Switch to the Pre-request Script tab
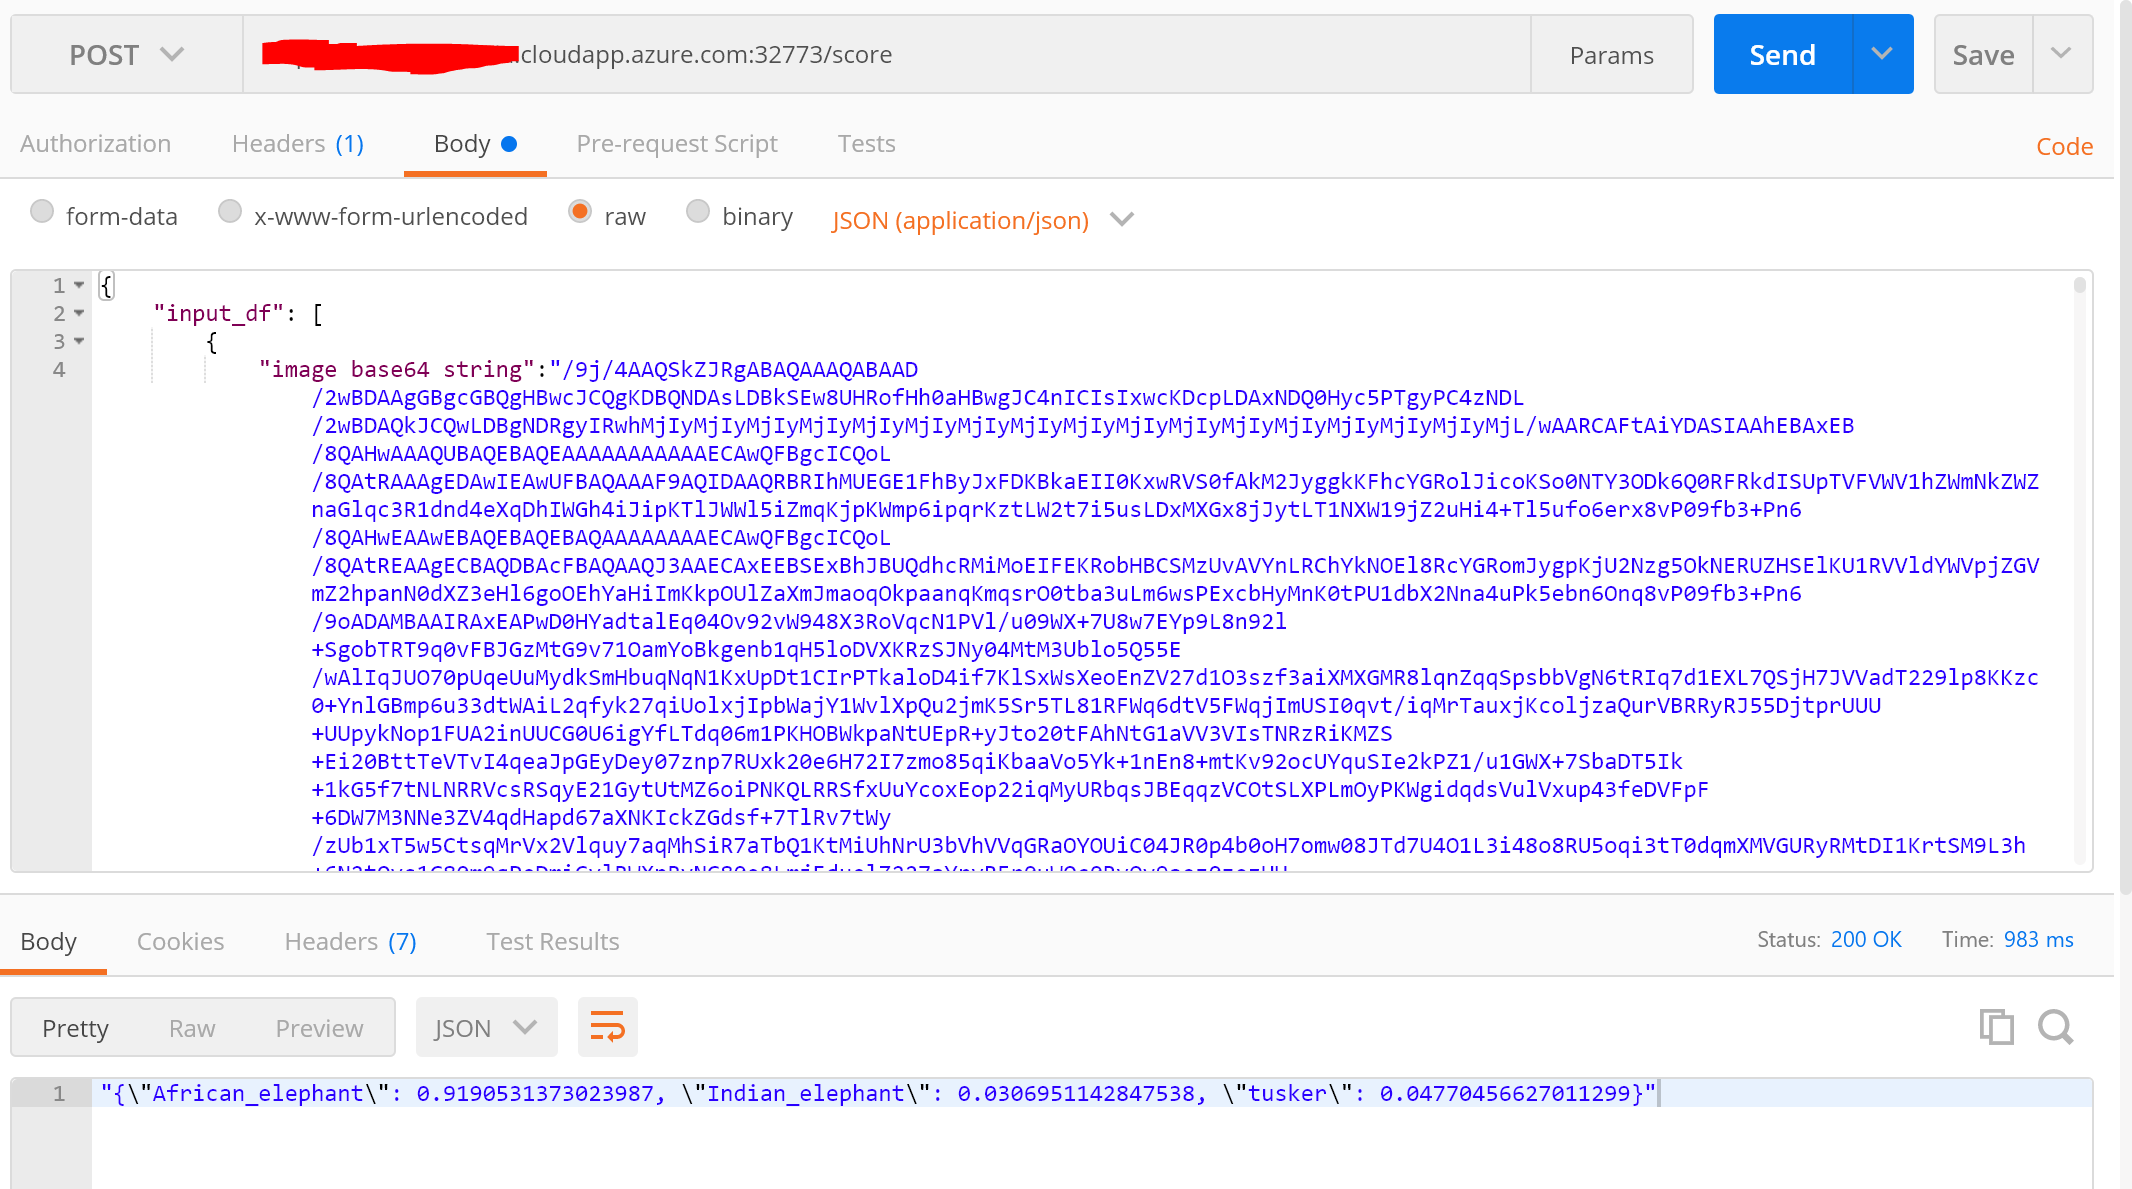The image size is (2132, 1189). [x=676, y=144]
